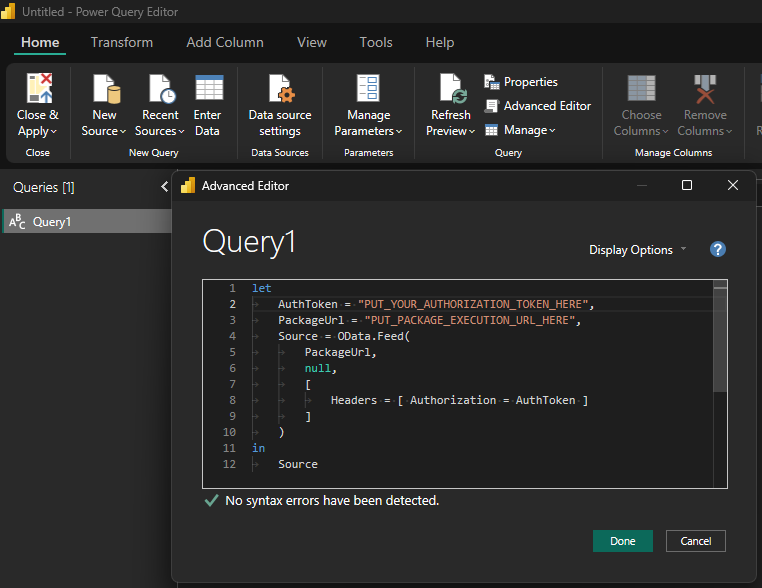
Task: Click the Close & Apply icon
Action: (38, 89)
